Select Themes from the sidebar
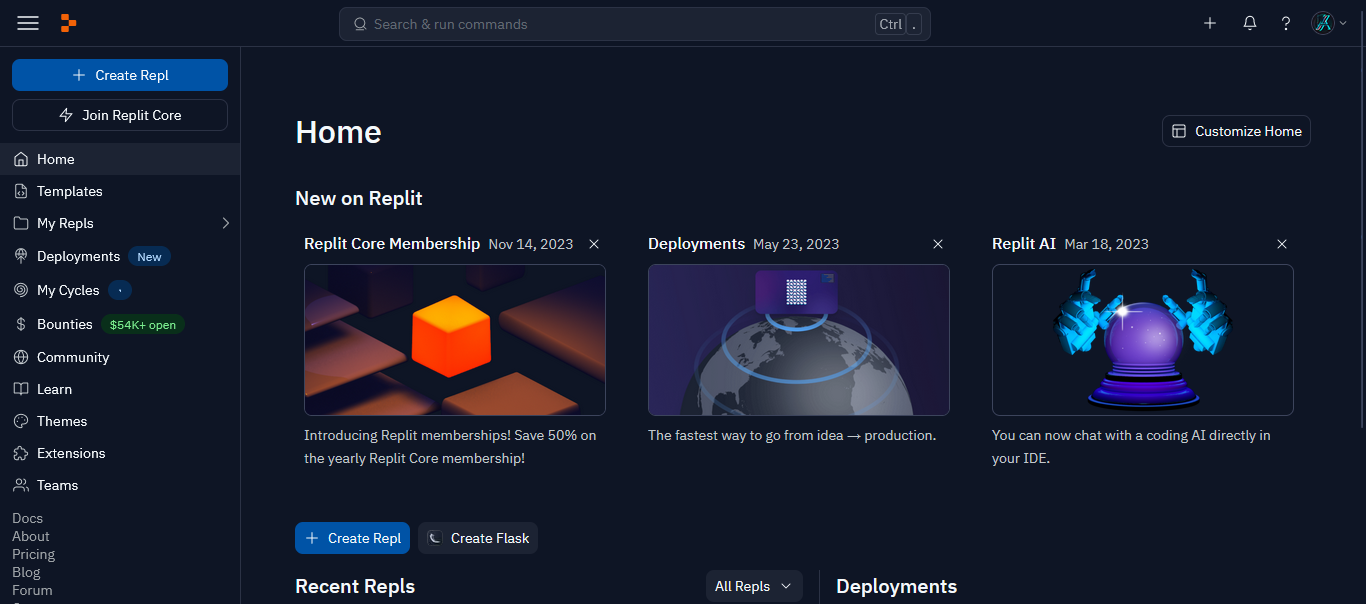 [62, 421]
